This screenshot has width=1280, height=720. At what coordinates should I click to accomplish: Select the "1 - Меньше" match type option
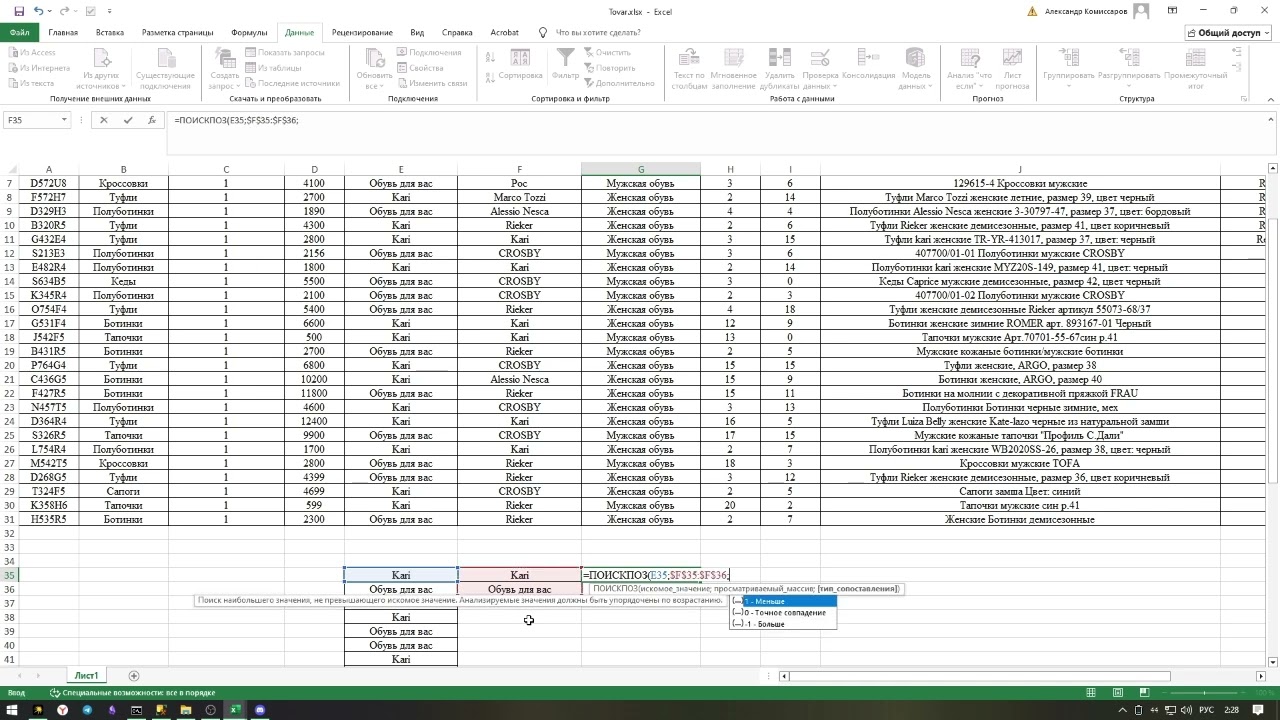tap(783, 601)
